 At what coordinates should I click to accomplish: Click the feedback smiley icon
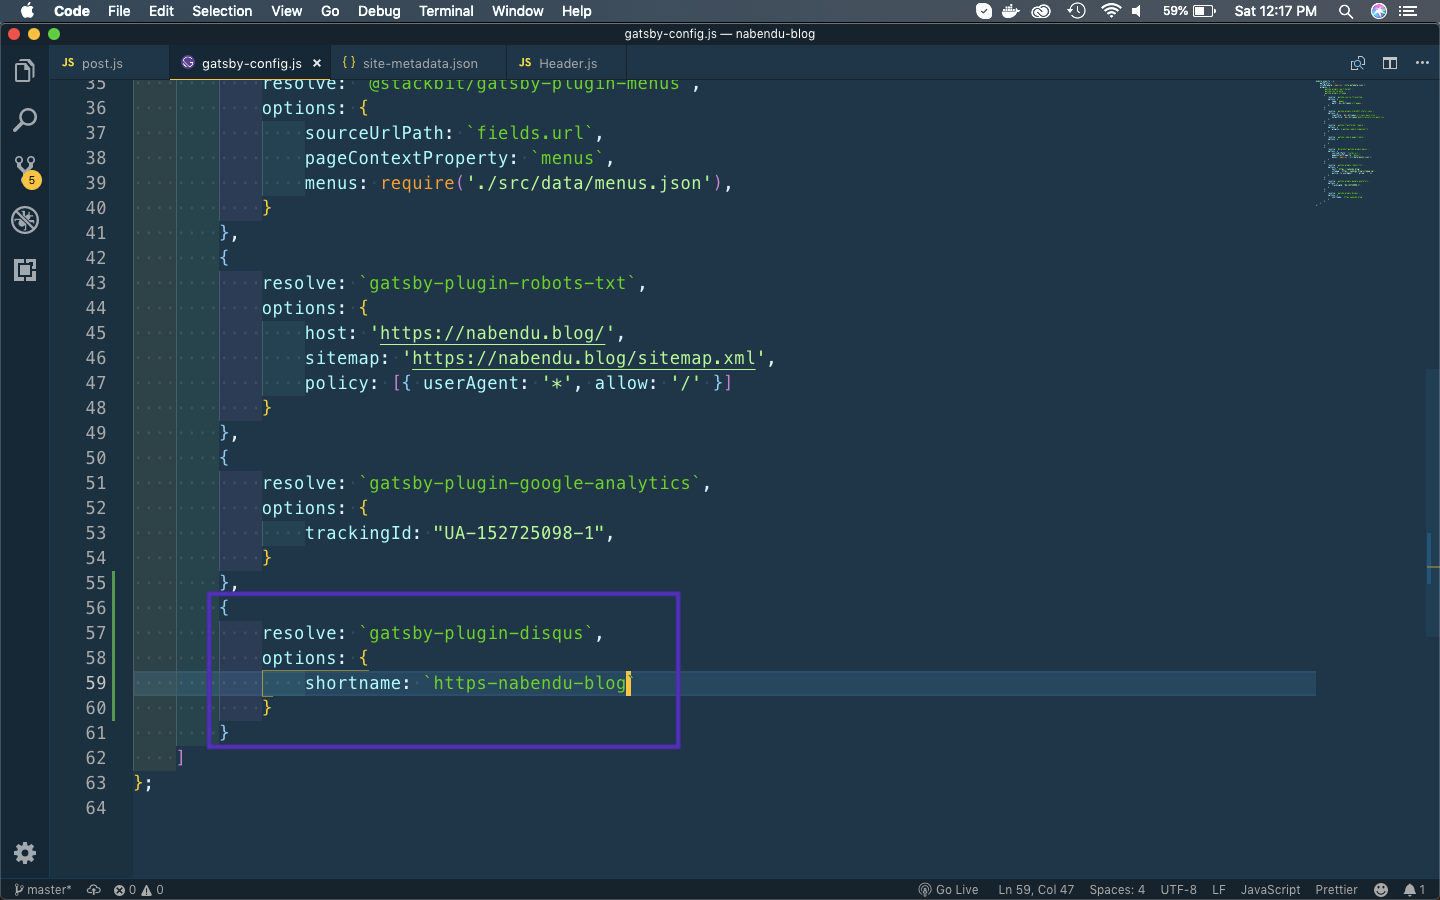pos(1381,890)
